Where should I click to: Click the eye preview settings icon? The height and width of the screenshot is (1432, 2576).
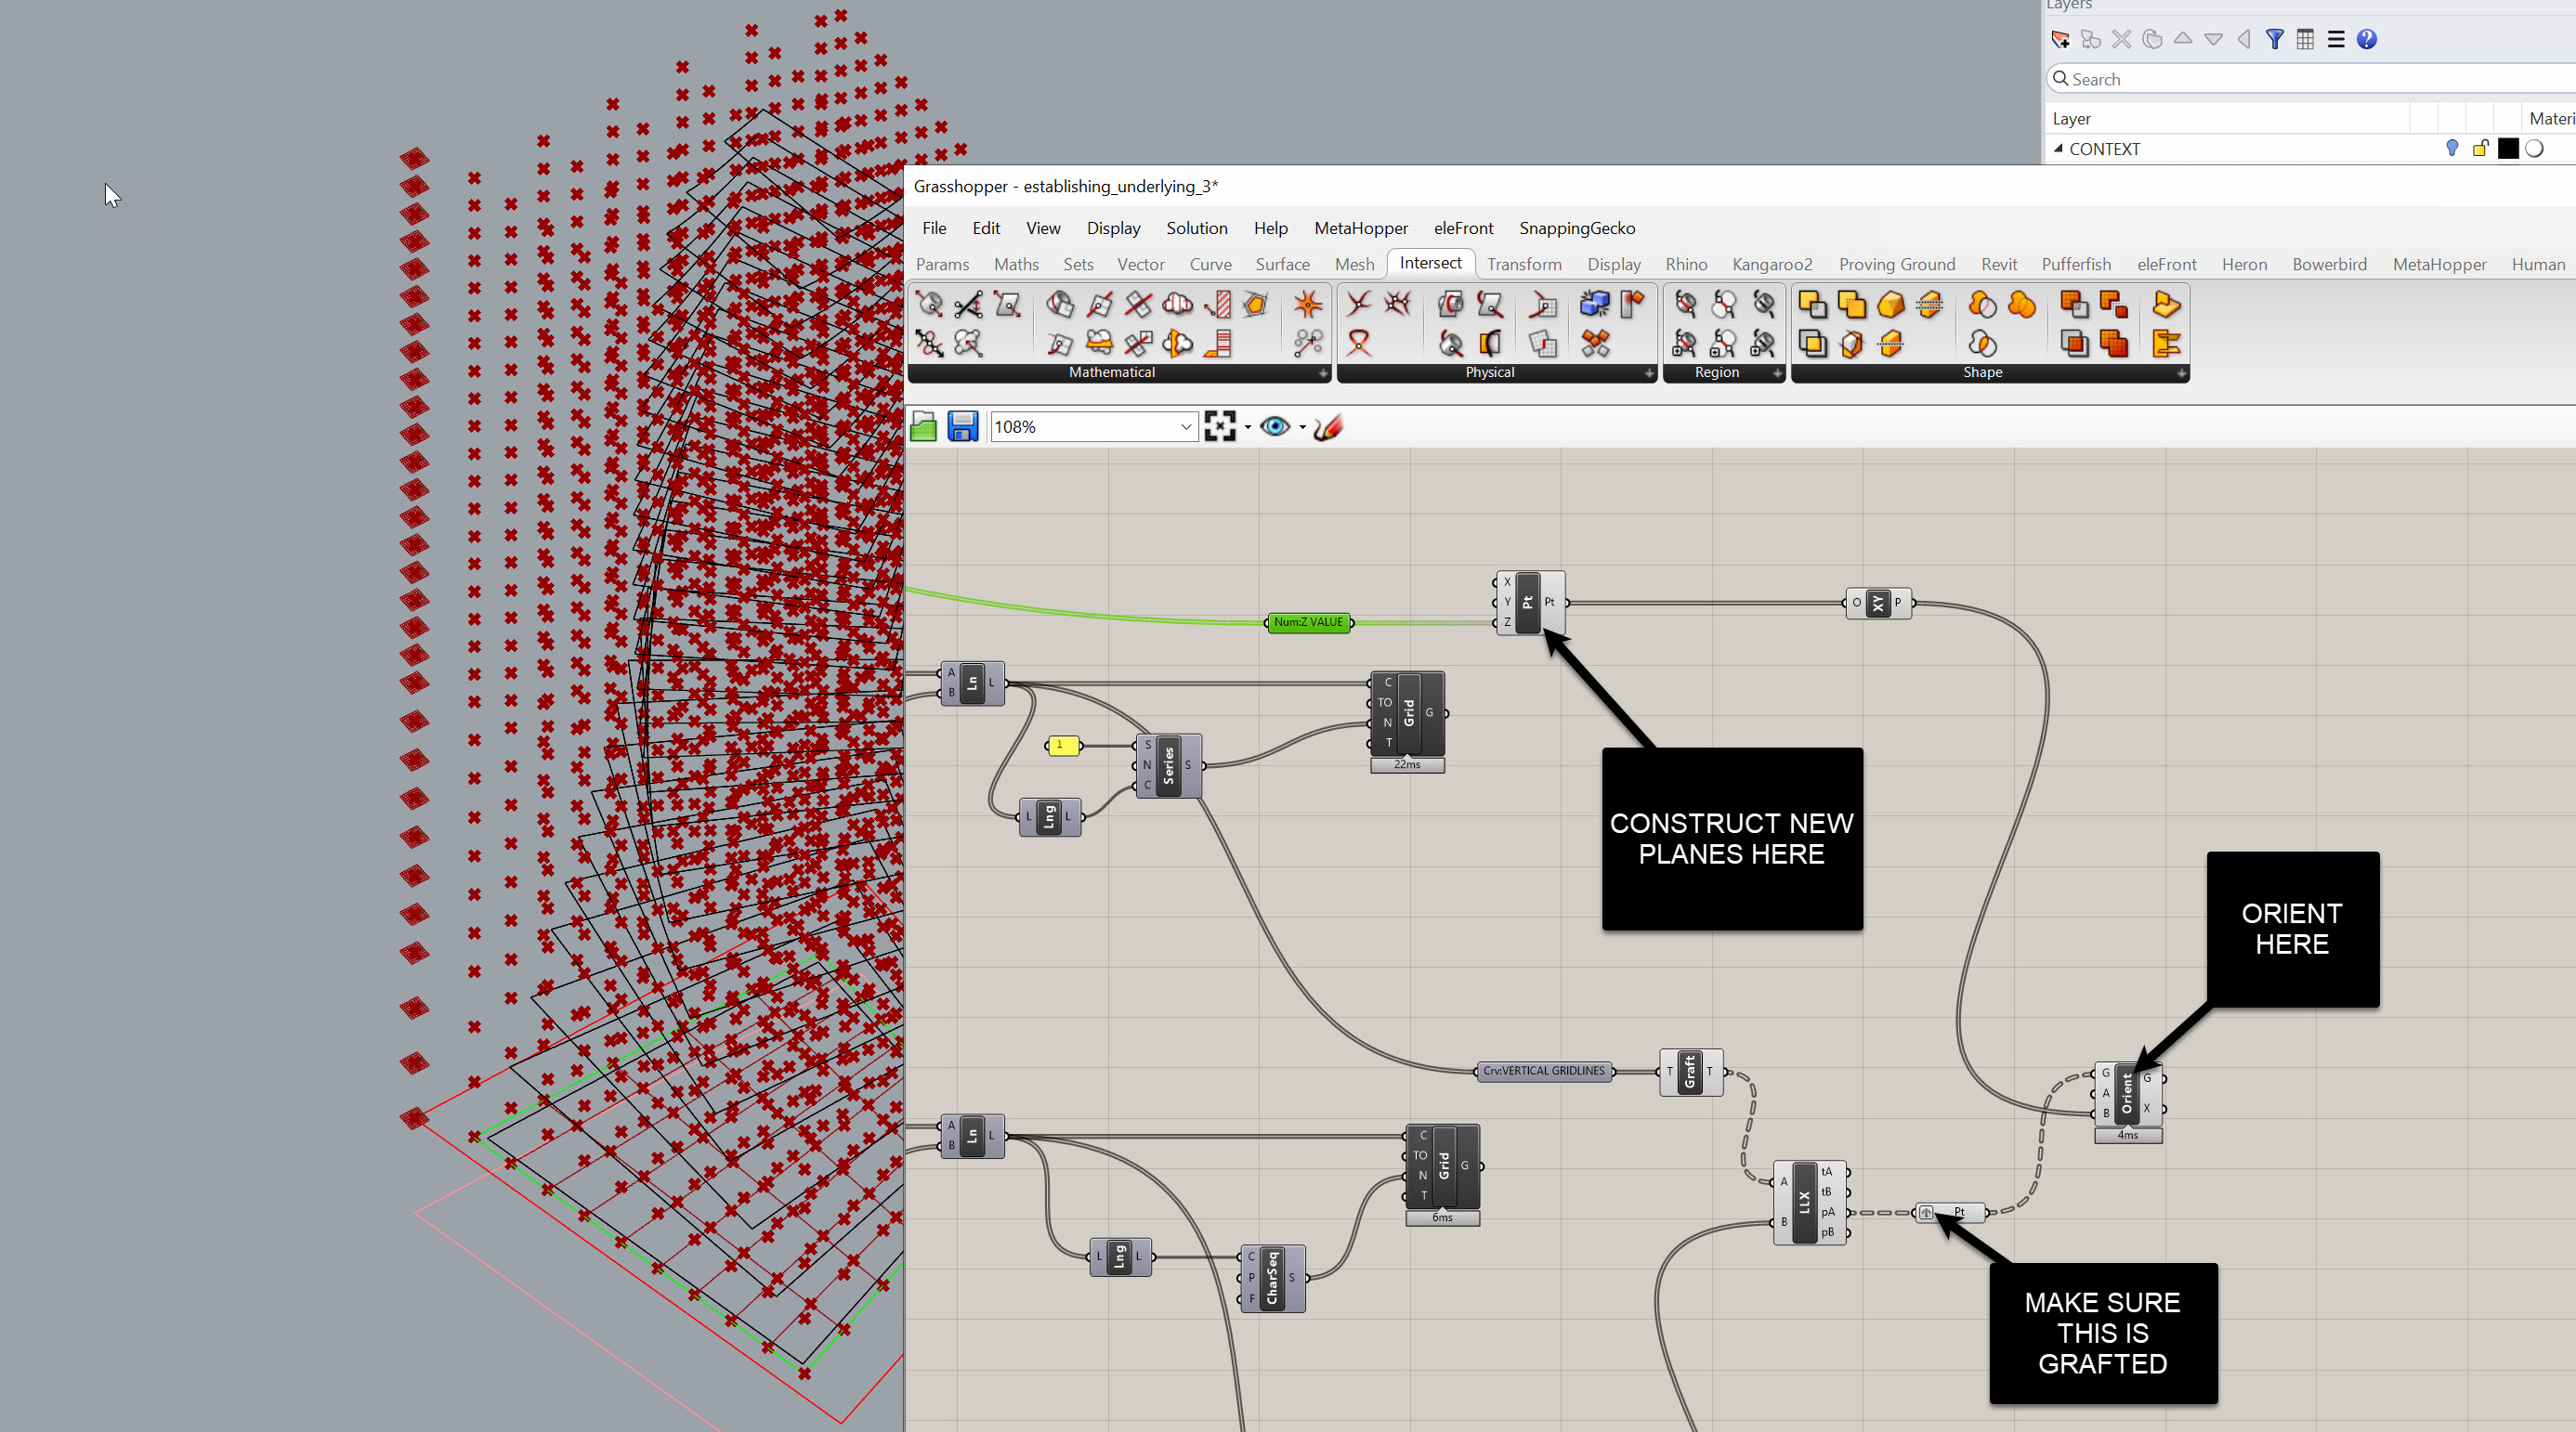pos(1274,427)
